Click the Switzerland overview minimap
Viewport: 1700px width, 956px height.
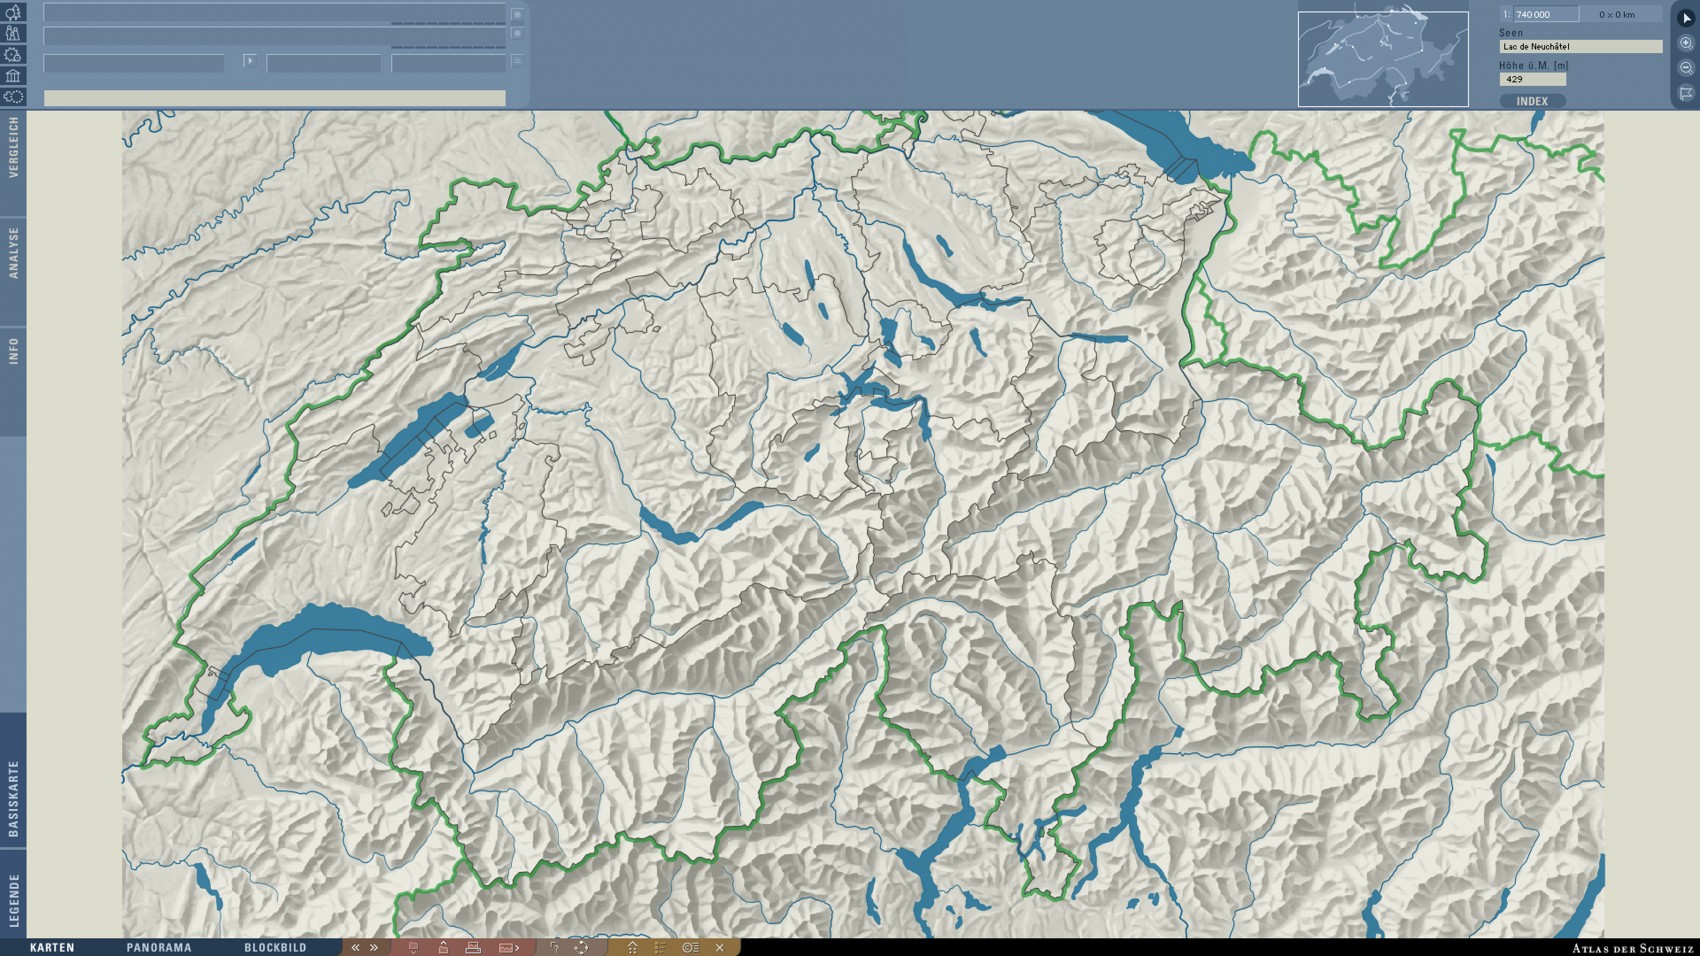point(1383,59)
